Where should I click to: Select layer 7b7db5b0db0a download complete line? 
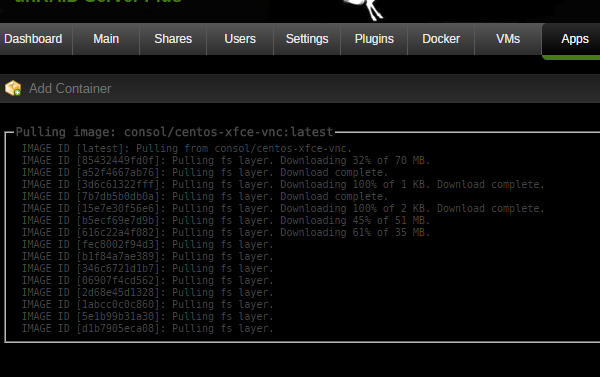(x=205, y=196)
